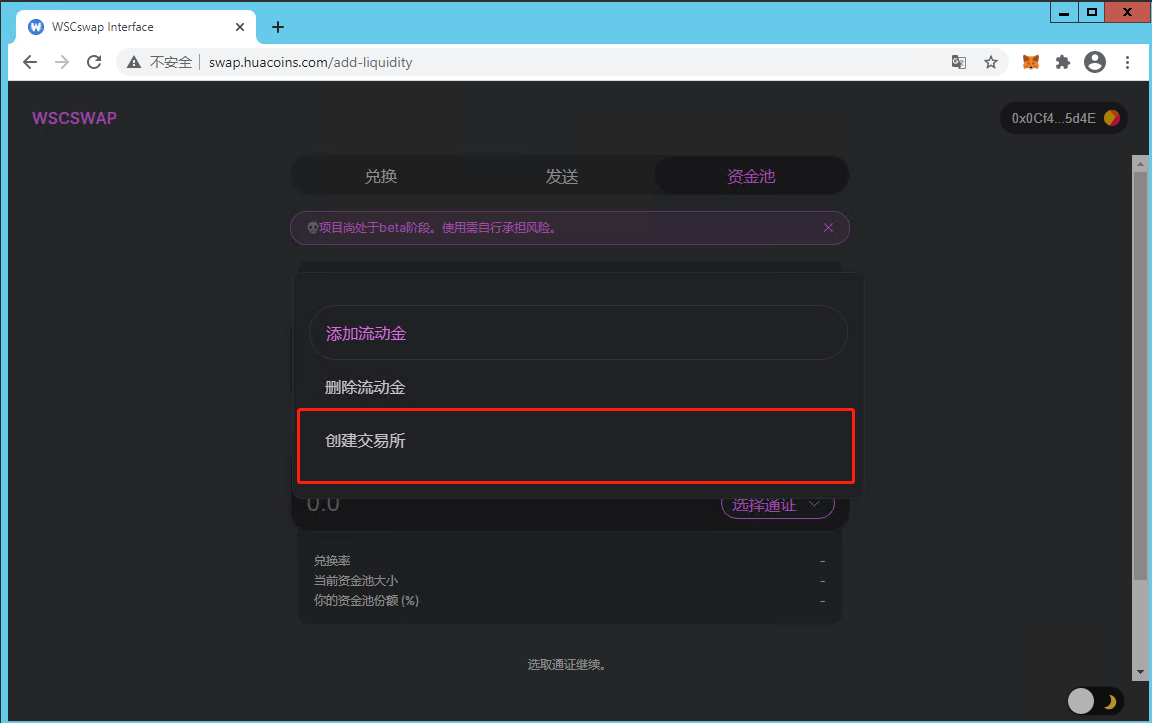This screenshot has height=723, width=1152.
Task: Click the 兑换率 label
Action: pos(332,561)
